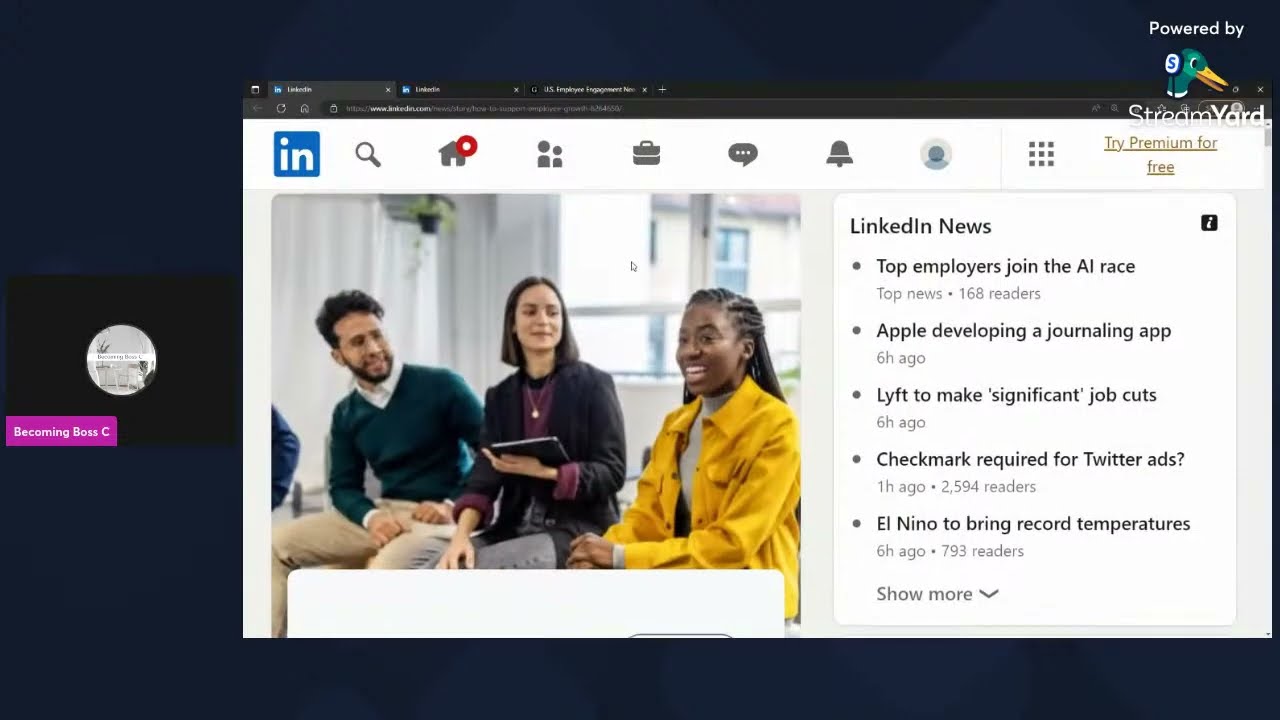View site information lock icon
The height and width of the screenshot is (720, 1280).
coord(334,108)
